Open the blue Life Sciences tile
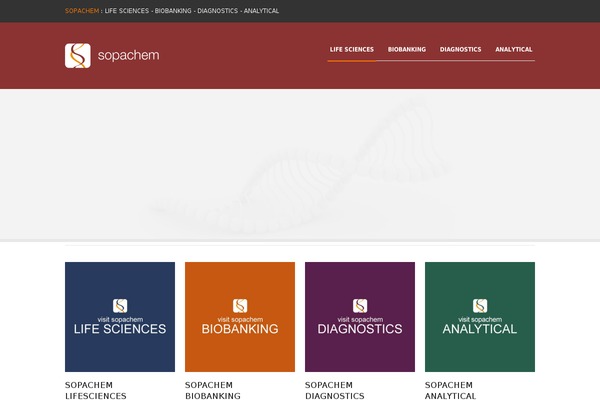This screenshot has height=400, width=600. pos(120,317)
